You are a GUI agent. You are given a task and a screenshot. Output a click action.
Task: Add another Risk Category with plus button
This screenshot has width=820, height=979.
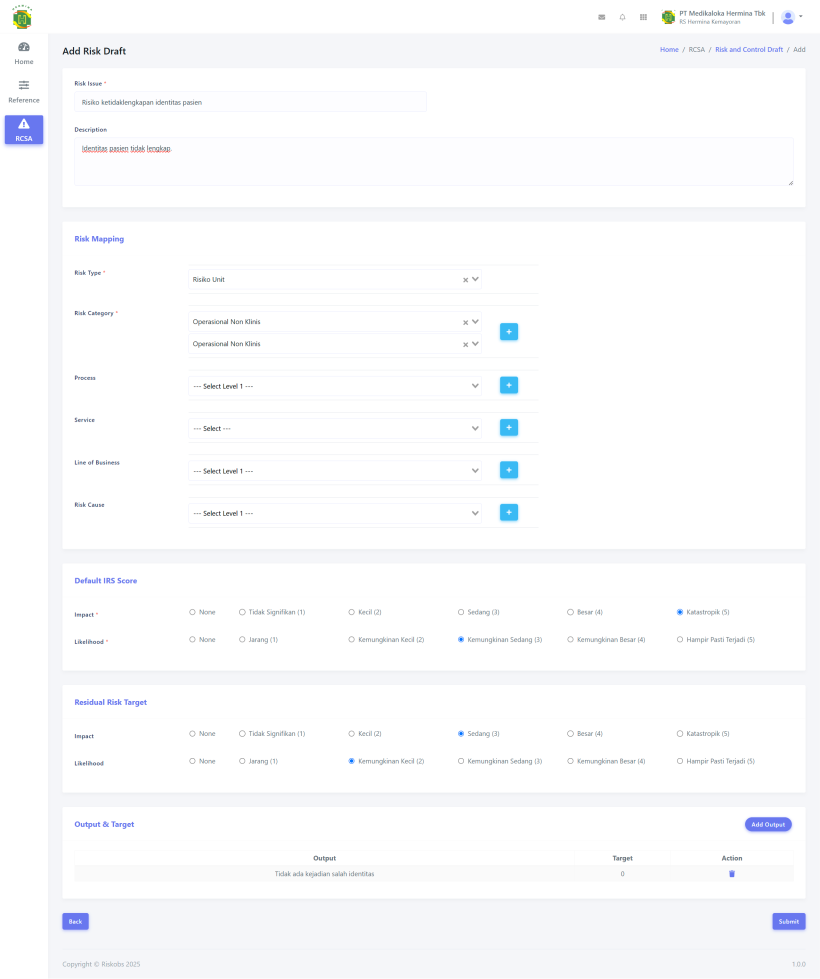(x=509, y=332)
